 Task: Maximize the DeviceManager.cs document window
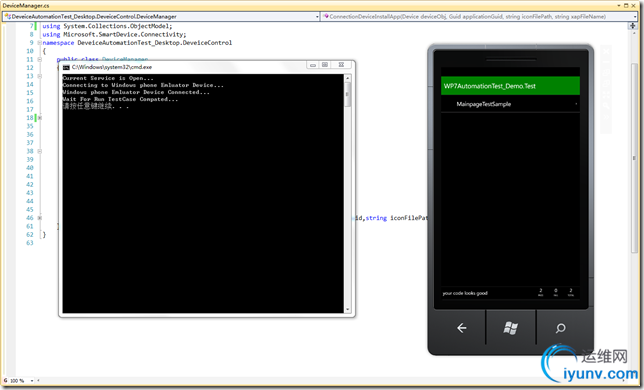click(626, 5)
